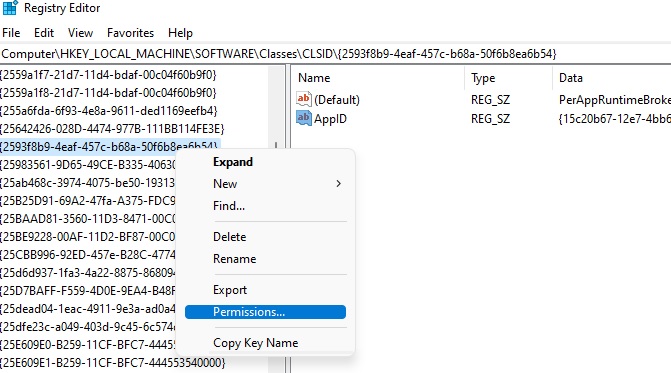Image resolution: width=671 pixels, height=373 pixels.
Task: Select key {2559a1f7-21d7-11d4-bdaf-00c04f60b9f0}
Action: click(108, 75)
